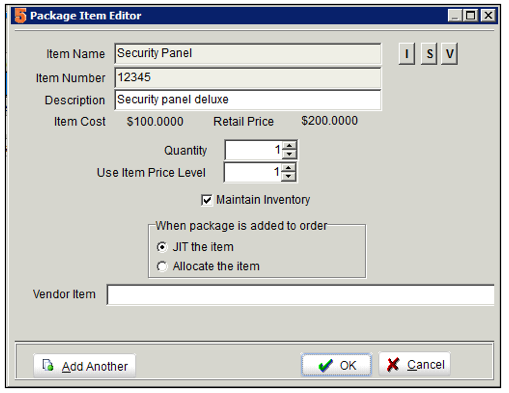Increase Quantity with the up arrow

289,146
